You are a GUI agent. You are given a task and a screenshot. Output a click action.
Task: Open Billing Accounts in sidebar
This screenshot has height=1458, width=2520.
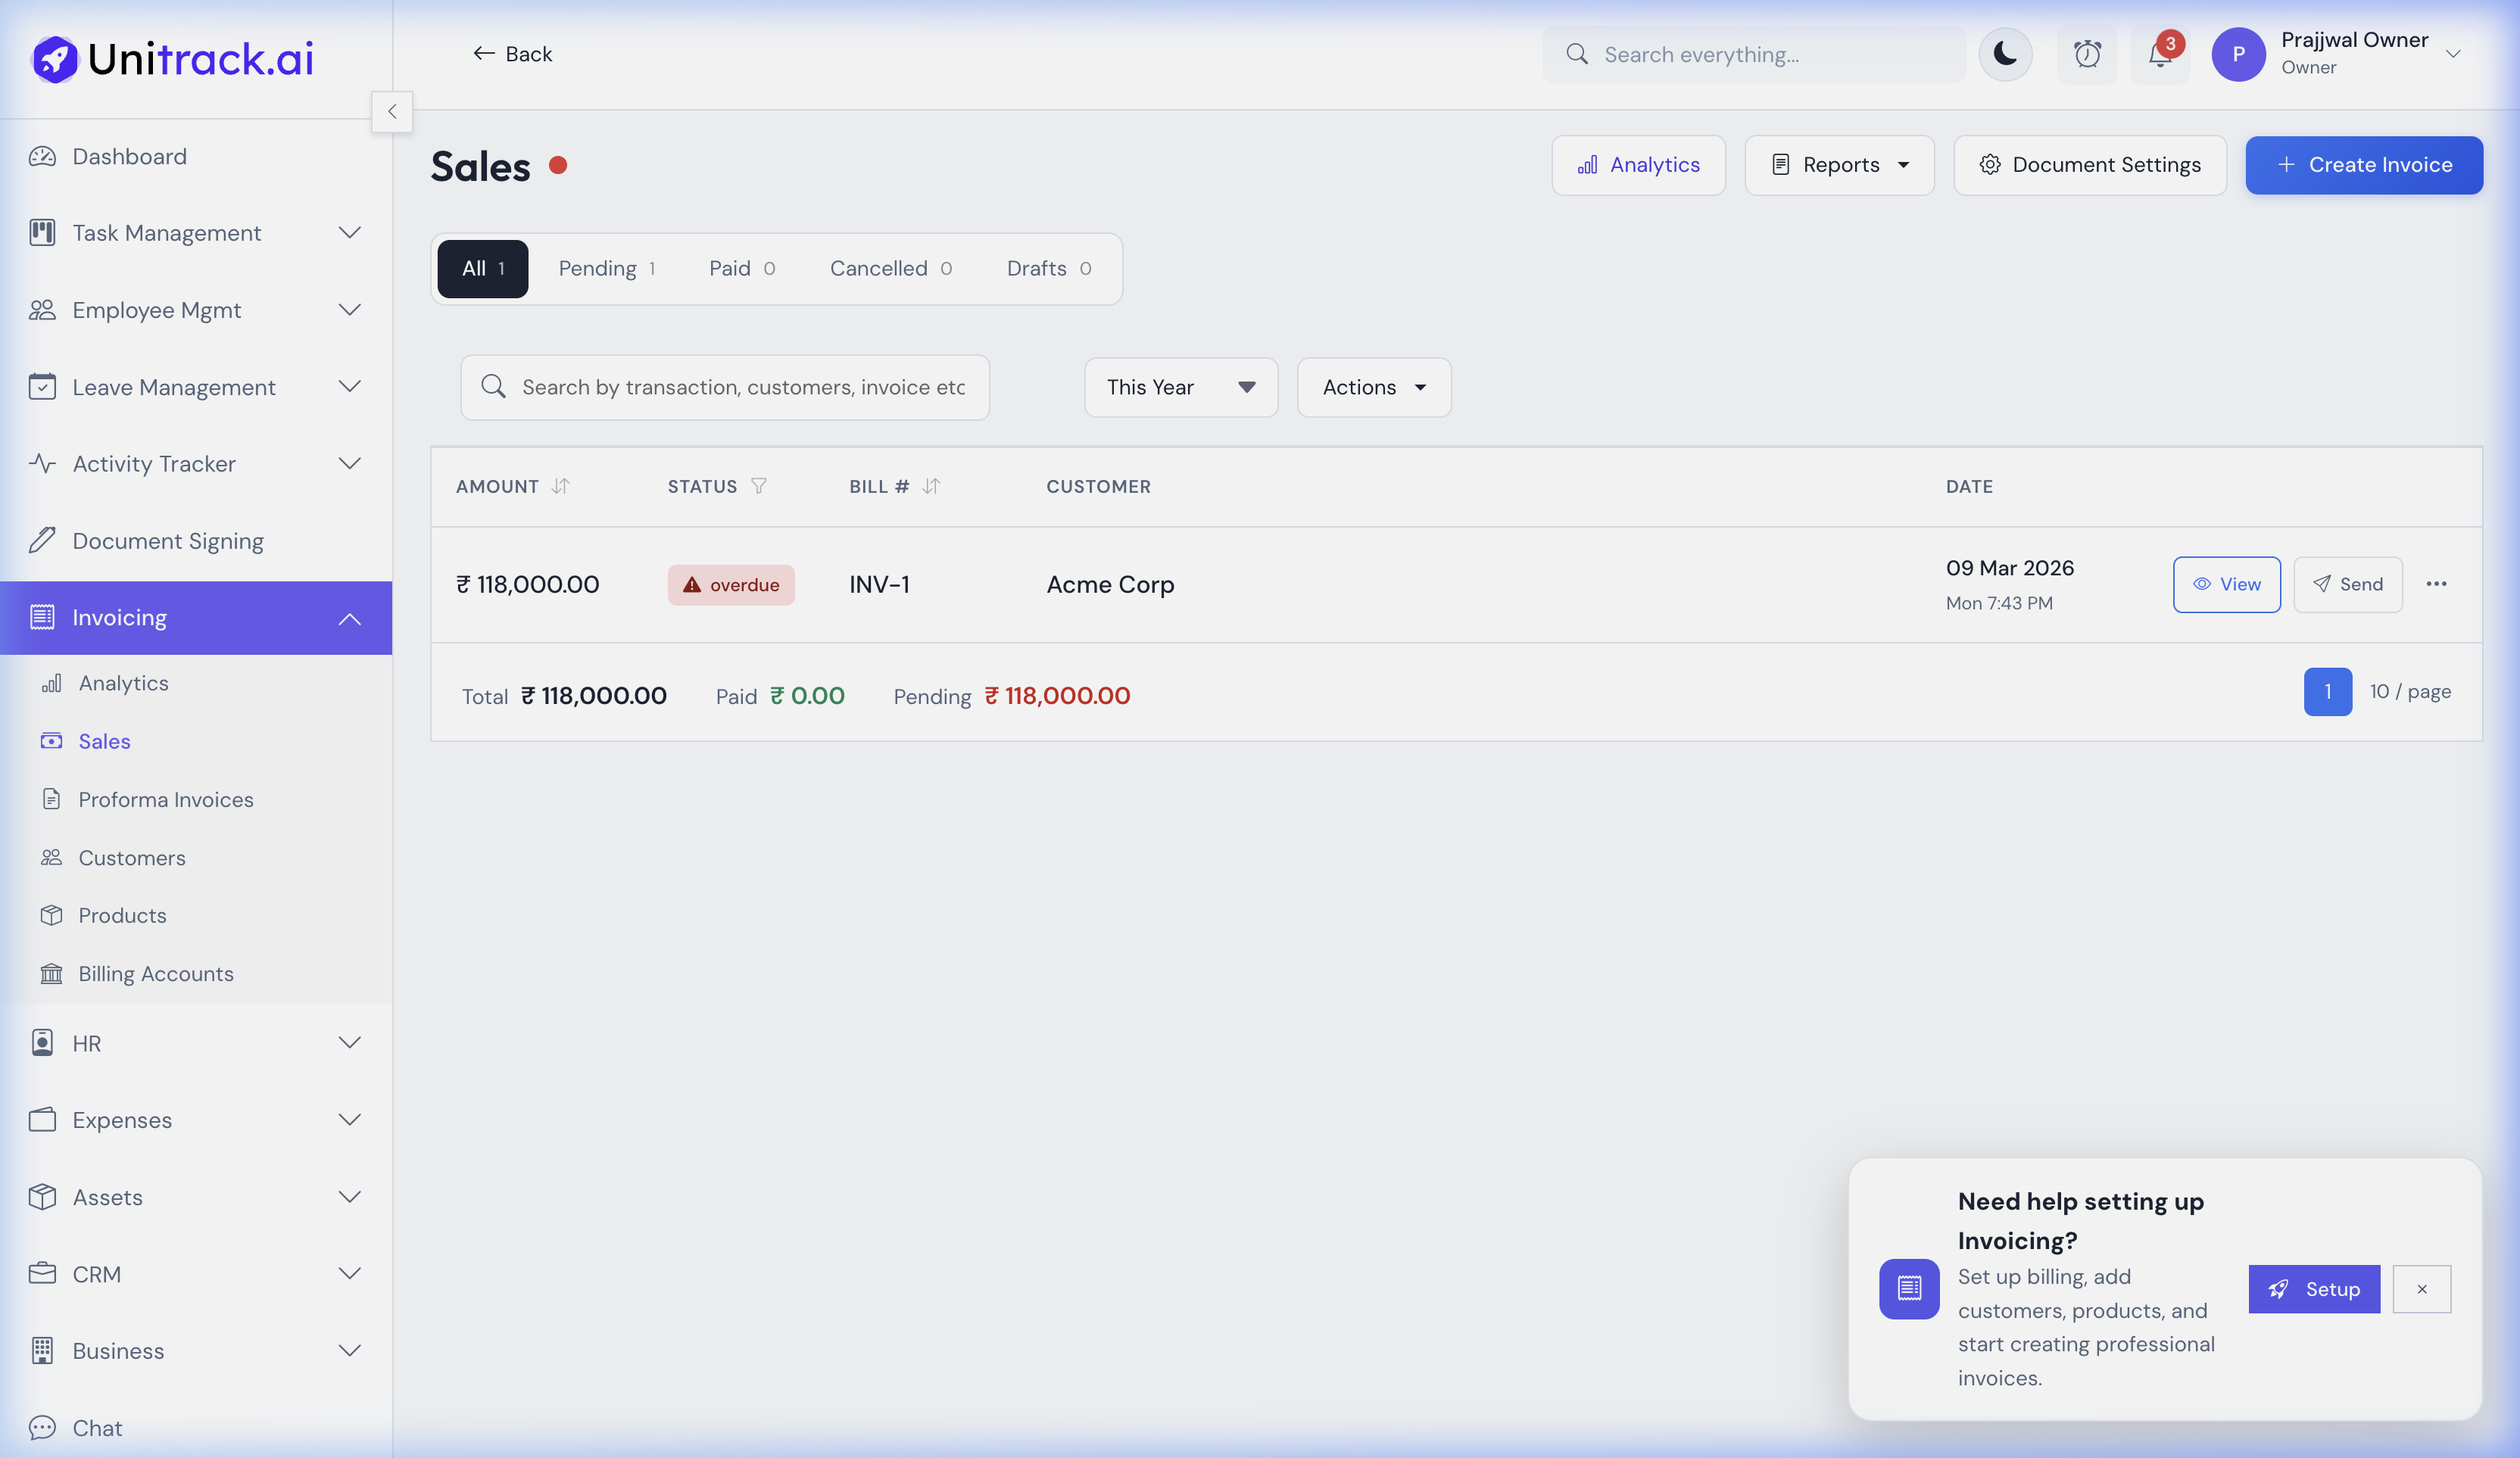pyautogui.click(x=156, y=973)
